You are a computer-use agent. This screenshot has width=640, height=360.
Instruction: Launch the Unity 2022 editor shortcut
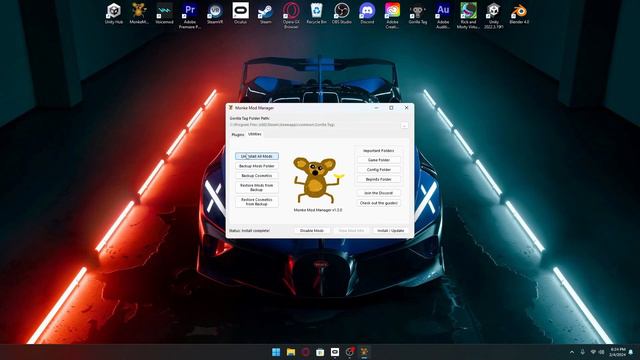click(493, 16)
